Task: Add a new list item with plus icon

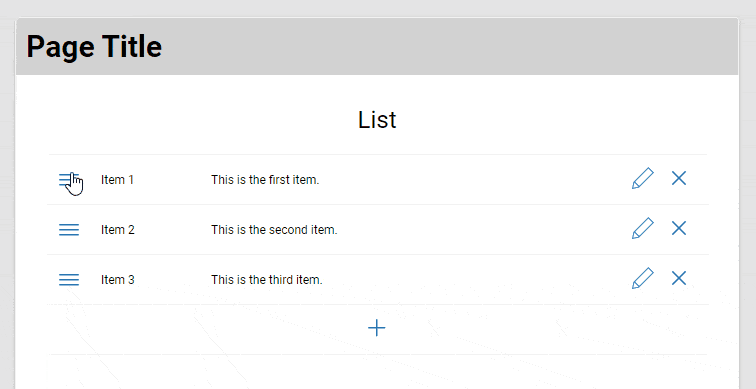Action: tap(377, 328)
